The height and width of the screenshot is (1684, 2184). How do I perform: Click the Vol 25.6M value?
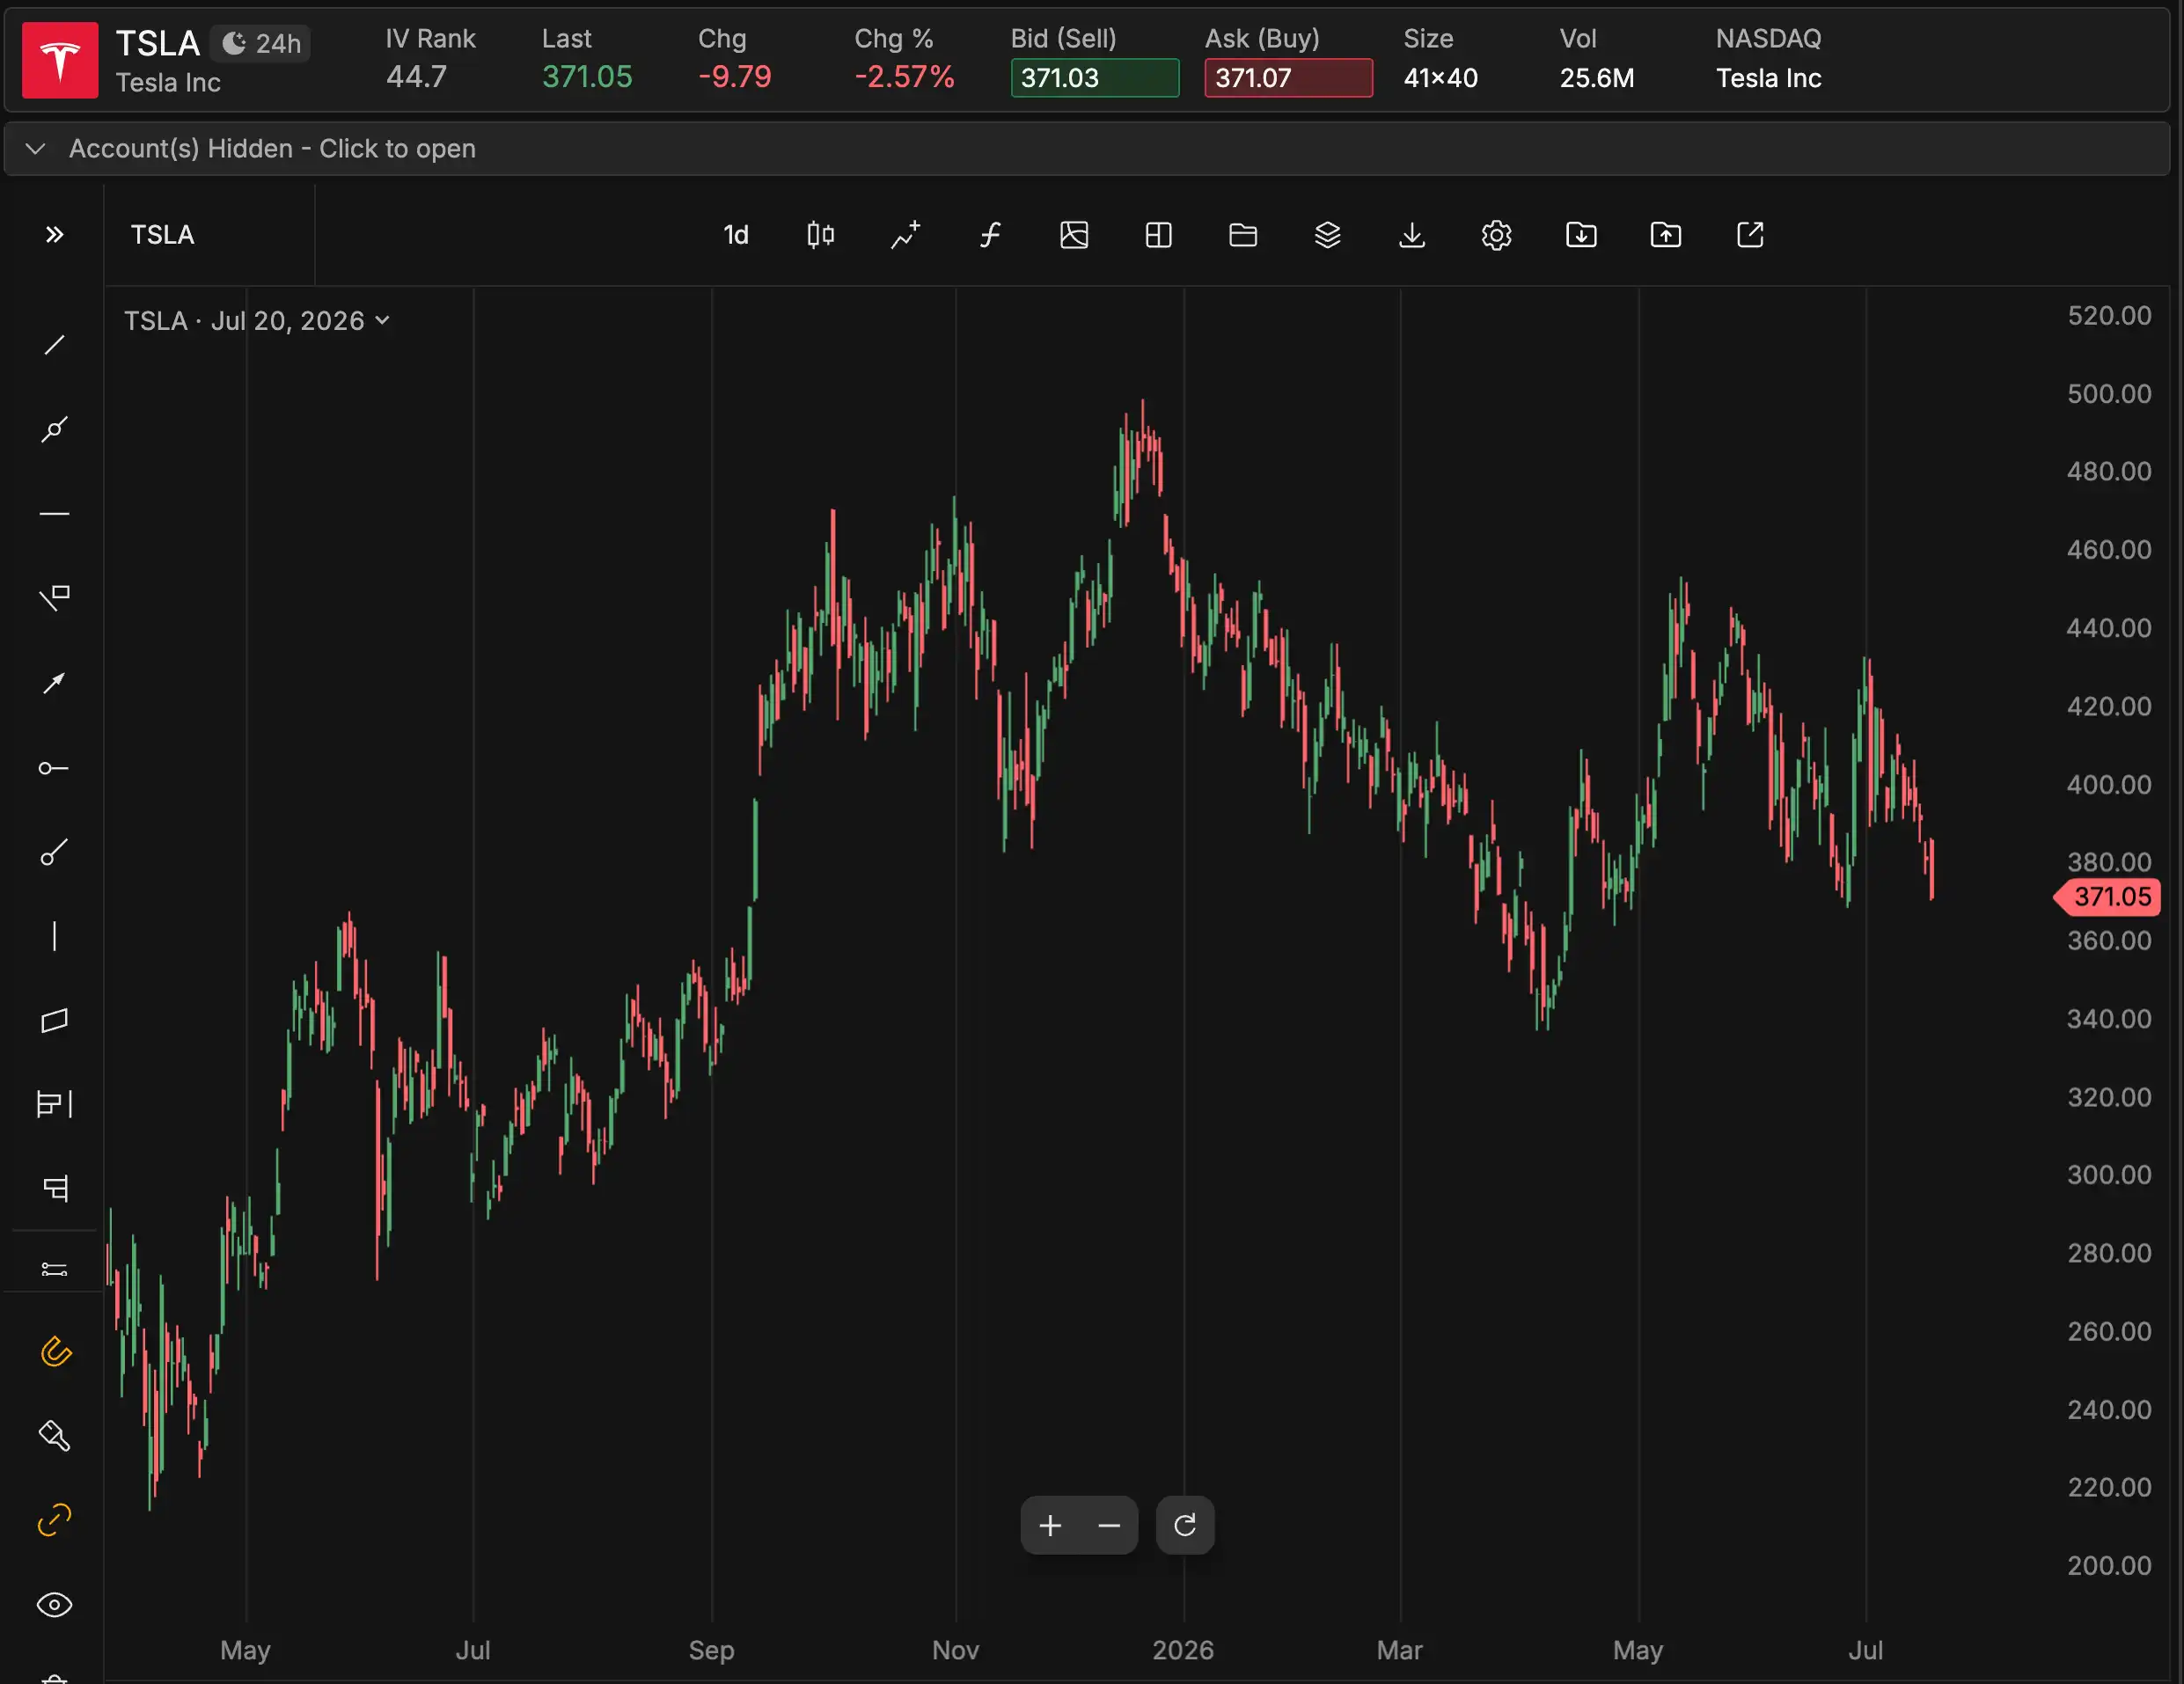(x=1597, y=78)
